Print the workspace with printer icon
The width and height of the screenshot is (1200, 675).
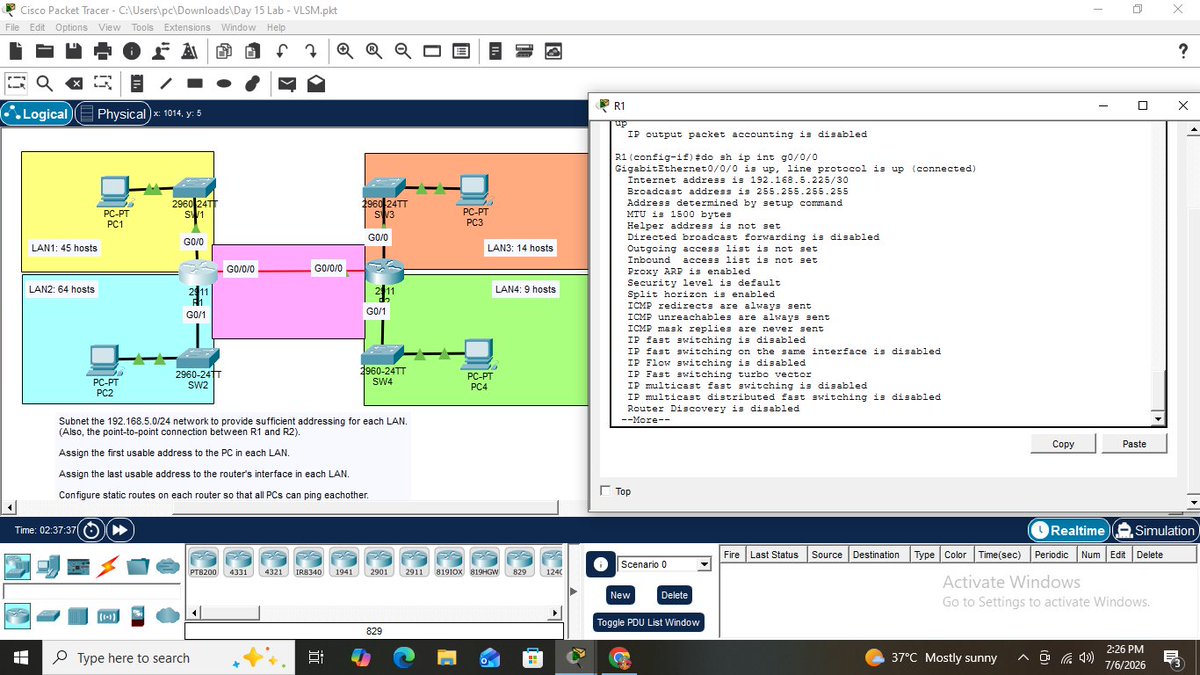point(102,50)
